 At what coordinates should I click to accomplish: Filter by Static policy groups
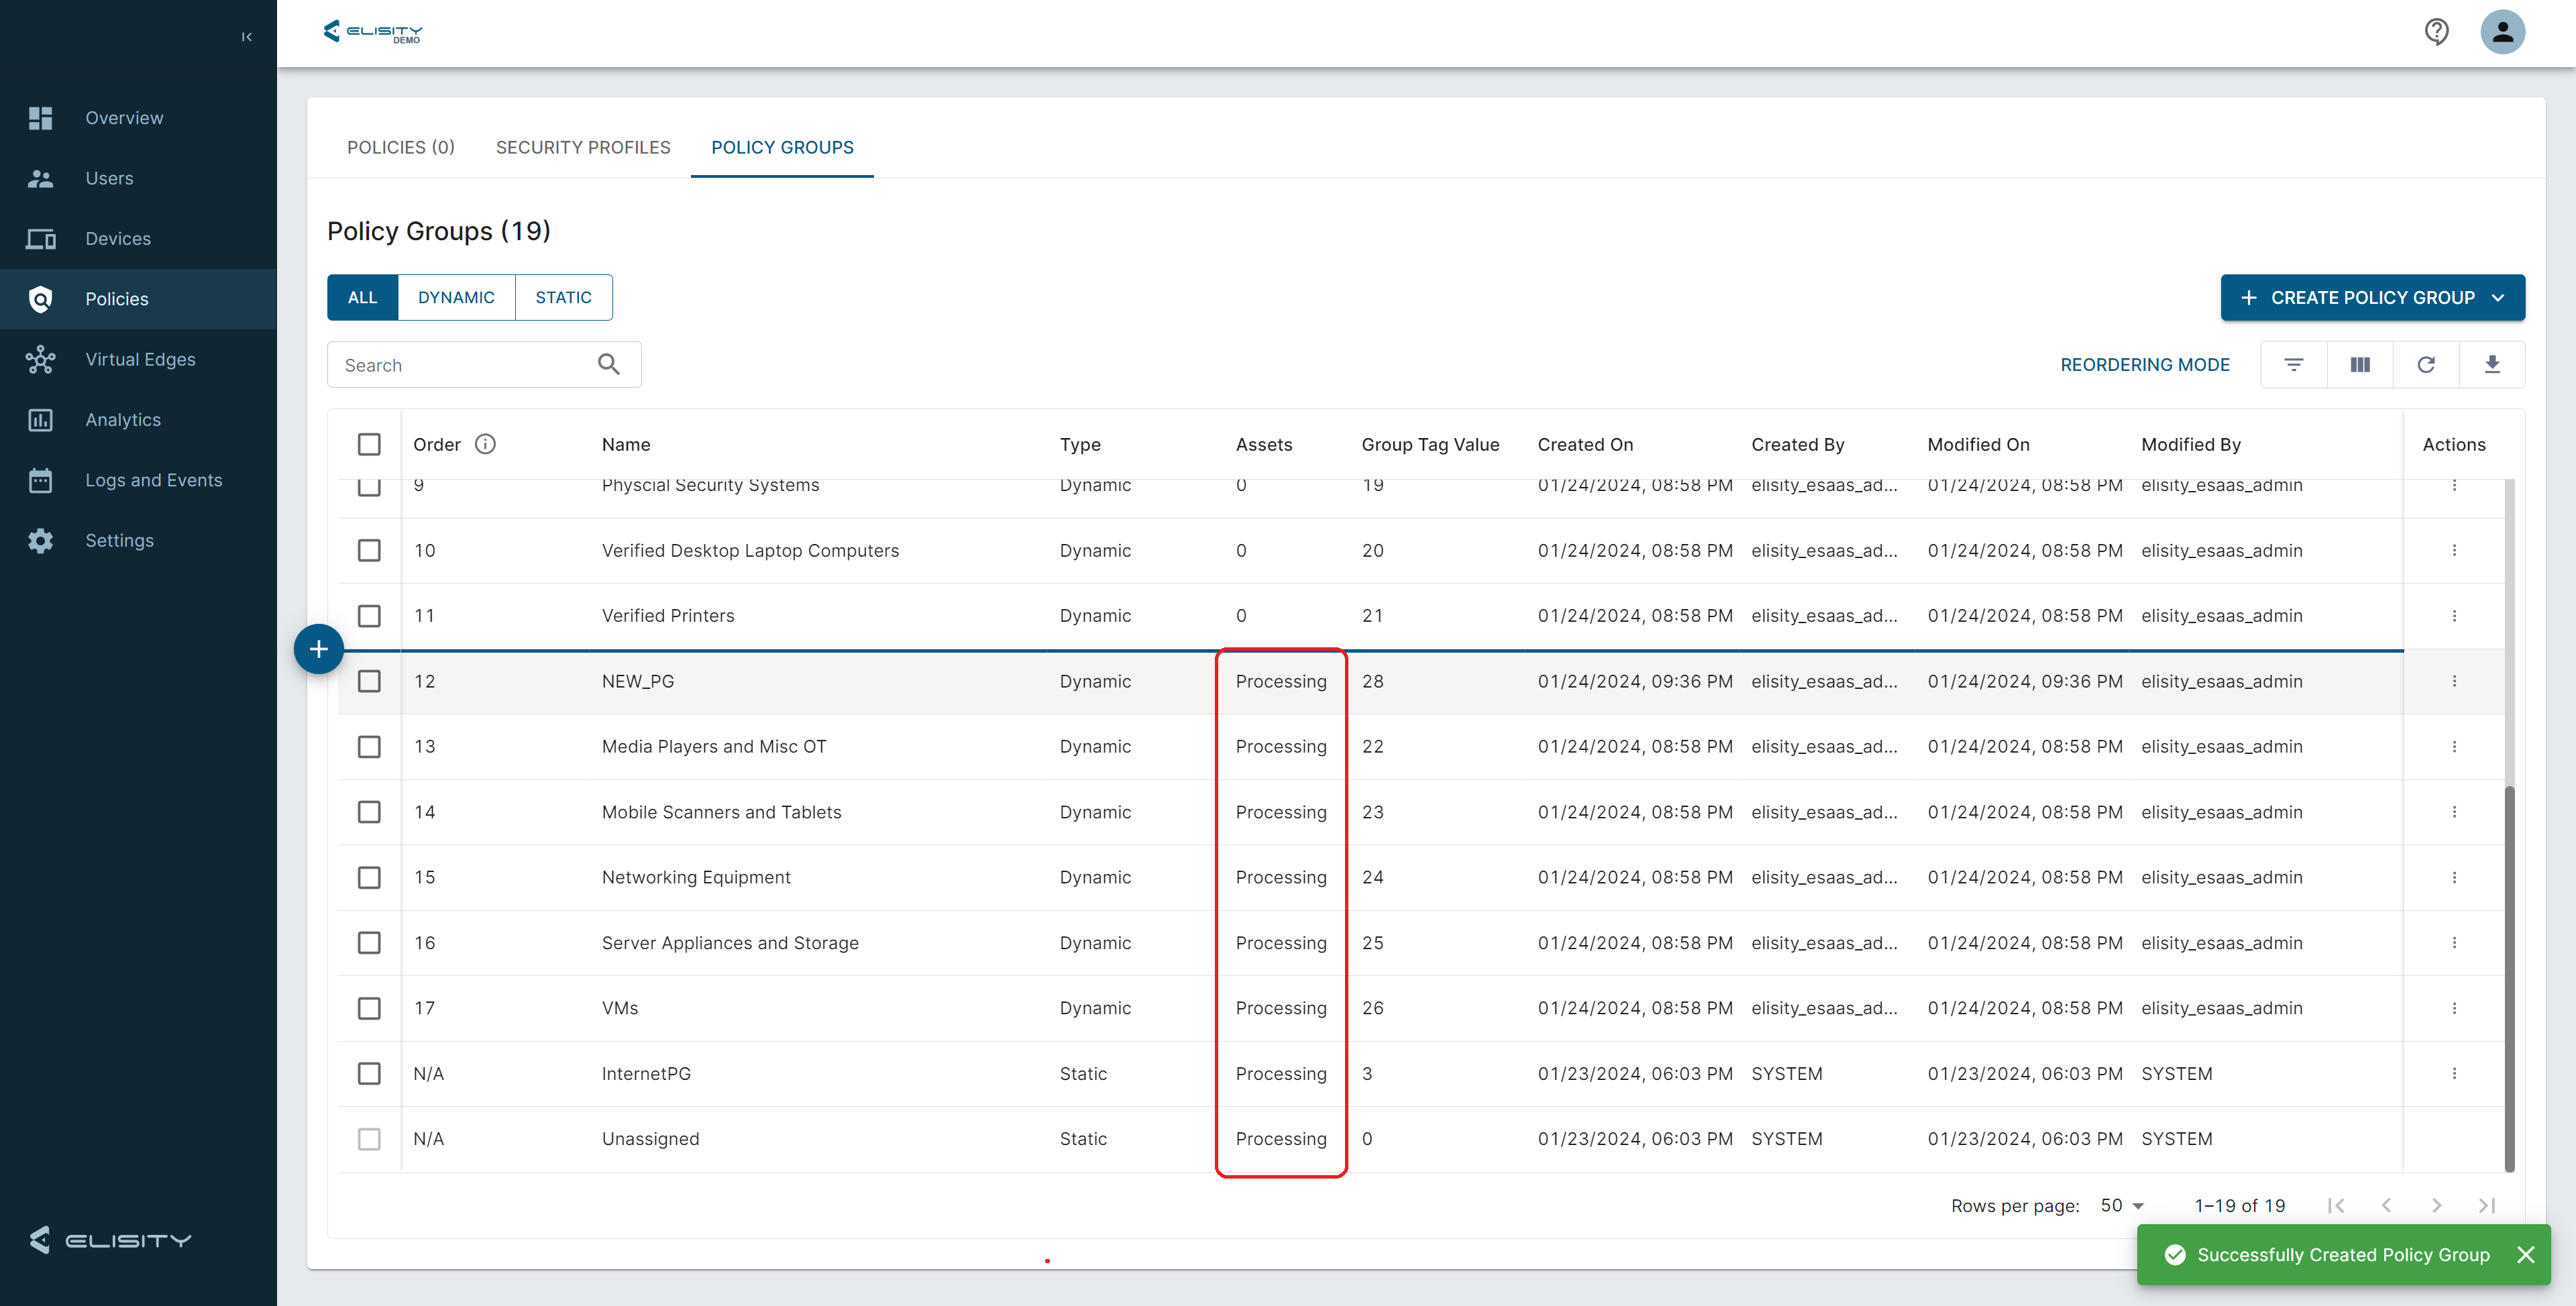click(564, 298)
